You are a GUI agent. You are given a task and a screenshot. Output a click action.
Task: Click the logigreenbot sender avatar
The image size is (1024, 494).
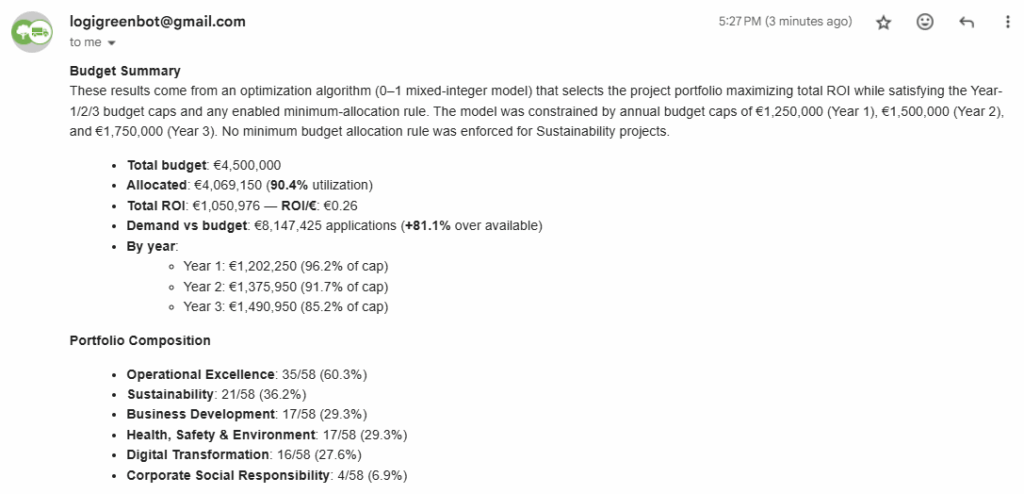coord(34,31)
